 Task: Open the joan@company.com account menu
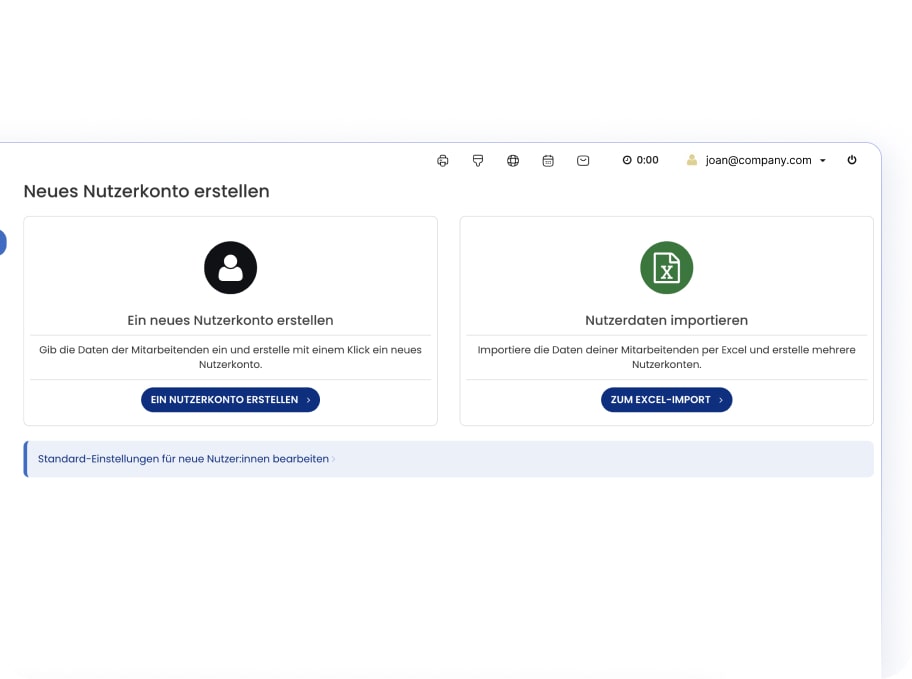click(758, 160)
